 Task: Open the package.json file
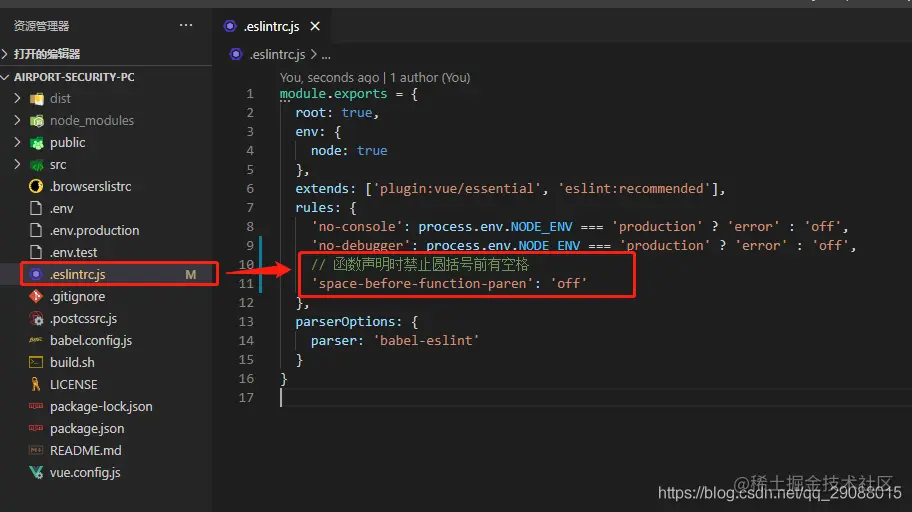click(x=87, y=428)
